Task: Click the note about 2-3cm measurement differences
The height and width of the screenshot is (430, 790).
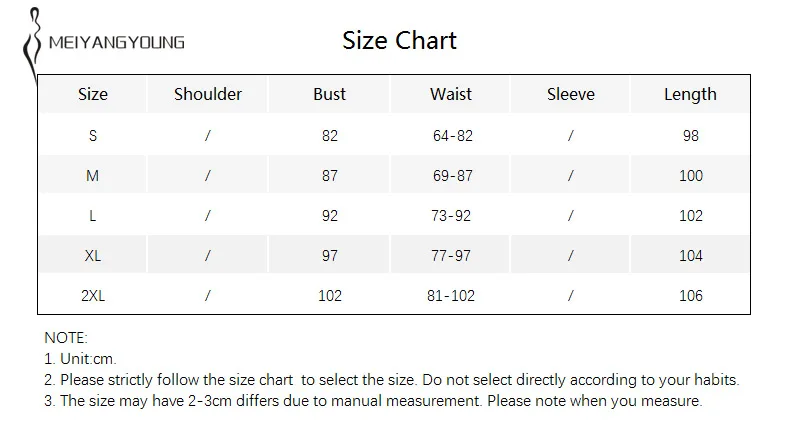Action: (373, 401)
